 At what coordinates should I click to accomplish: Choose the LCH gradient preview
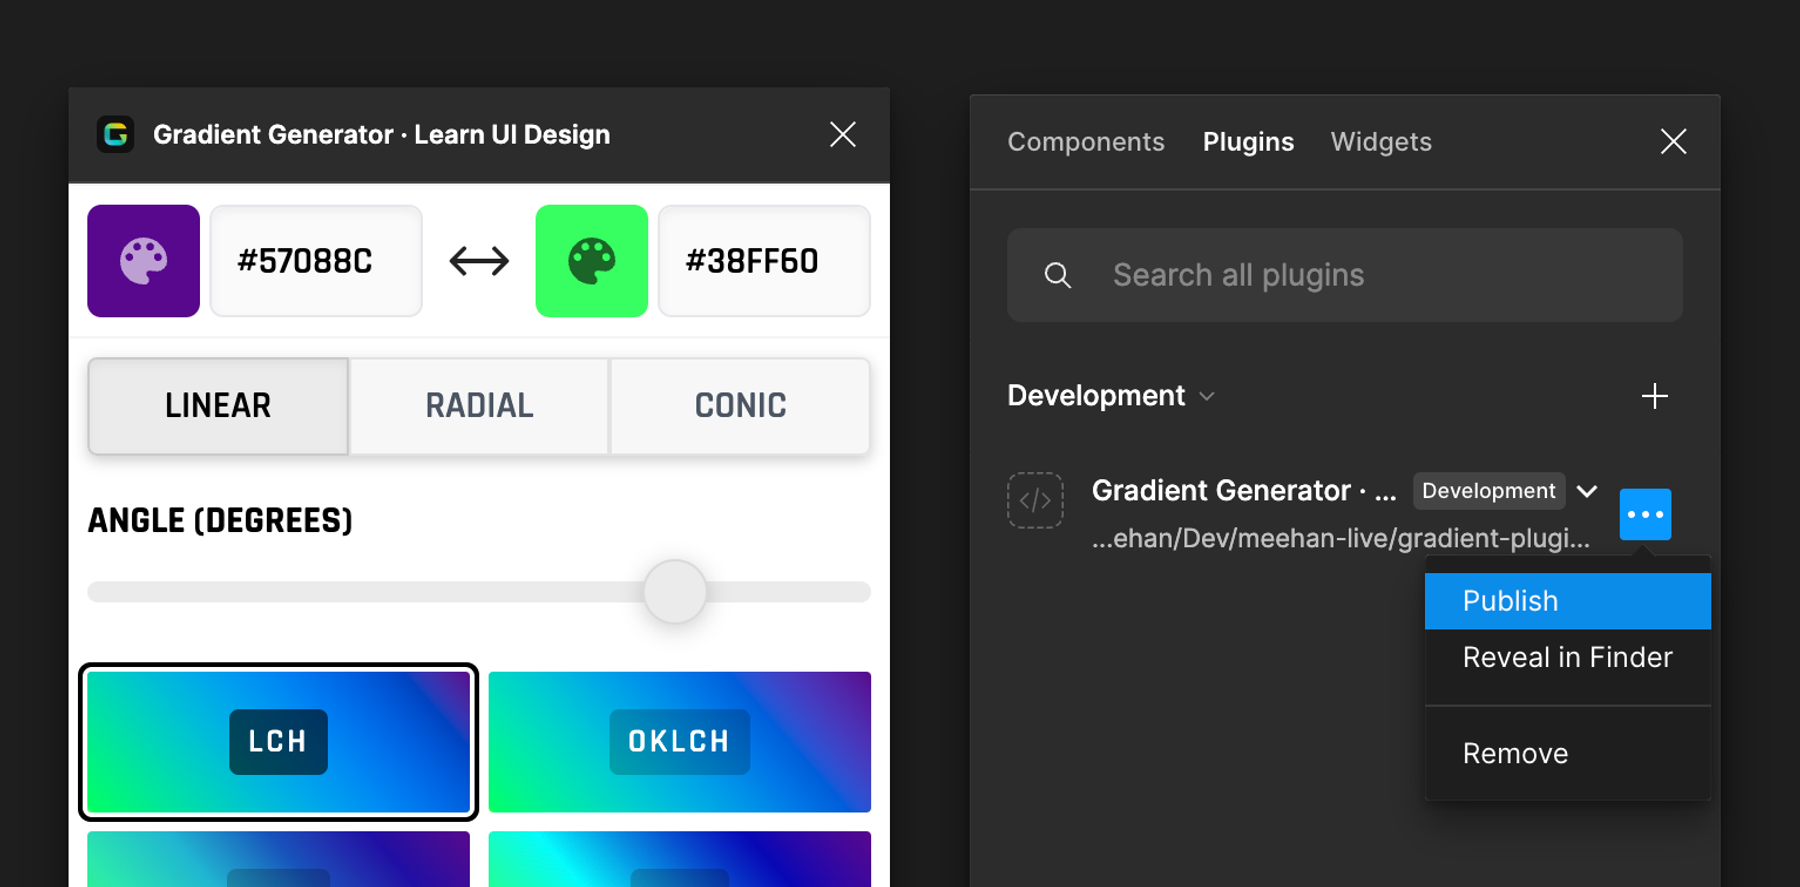click(278, 741)
